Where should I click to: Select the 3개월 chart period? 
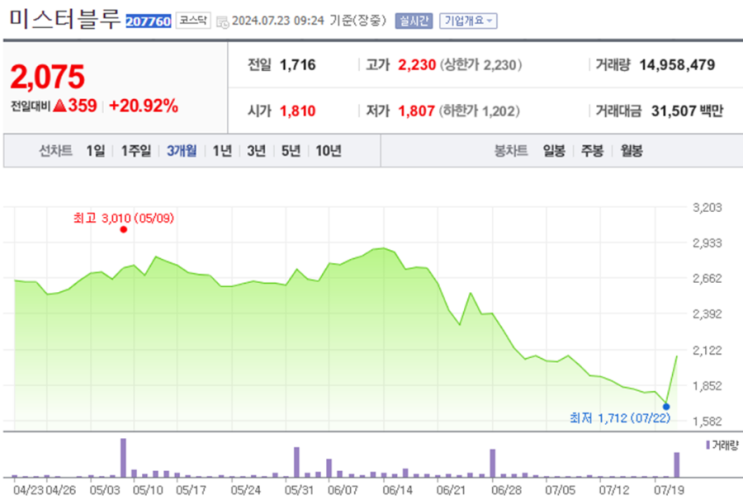[181, 151]
